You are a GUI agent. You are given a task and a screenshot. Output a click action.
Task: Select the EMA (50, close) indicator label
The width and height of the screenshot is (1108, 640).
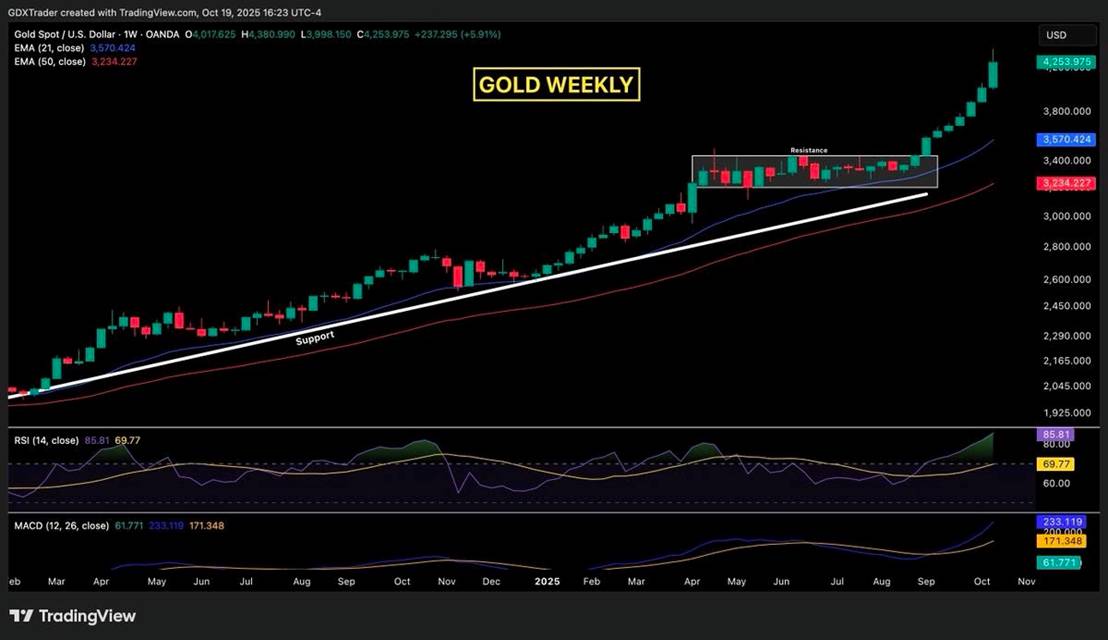point(49,61)
